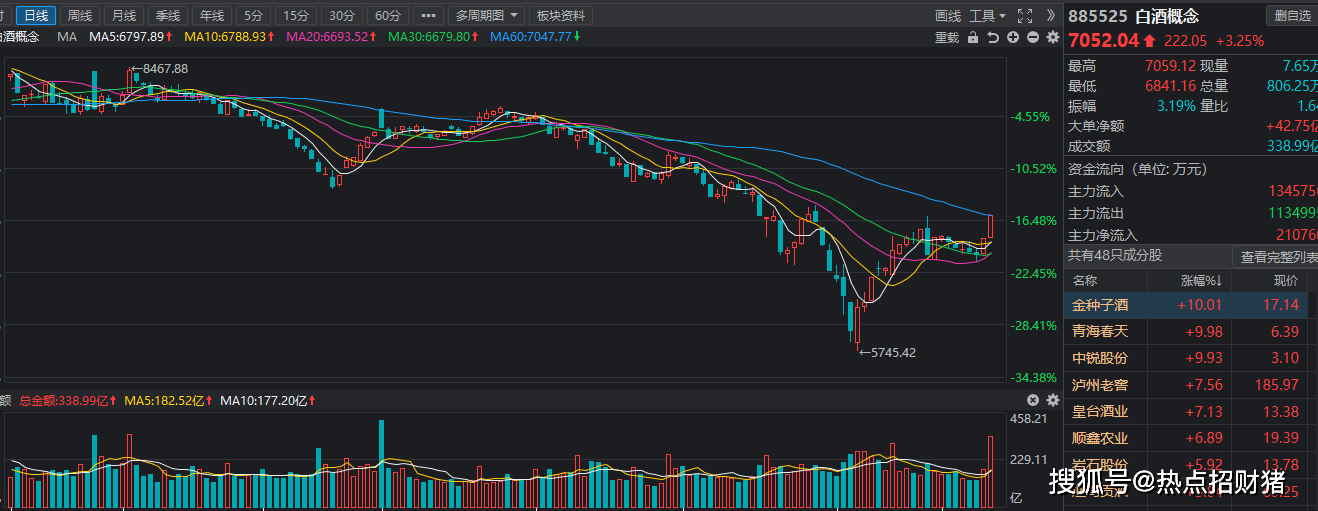Sort by 涨幅% column header
1318x511 pixels.
coord(1200,281)
